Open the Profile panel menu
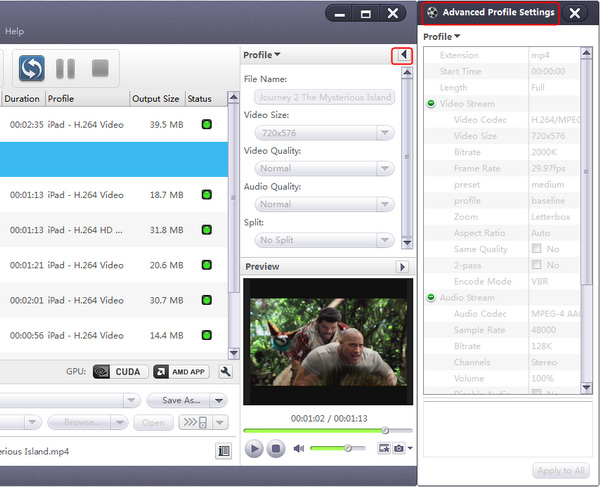 [263, 55]
